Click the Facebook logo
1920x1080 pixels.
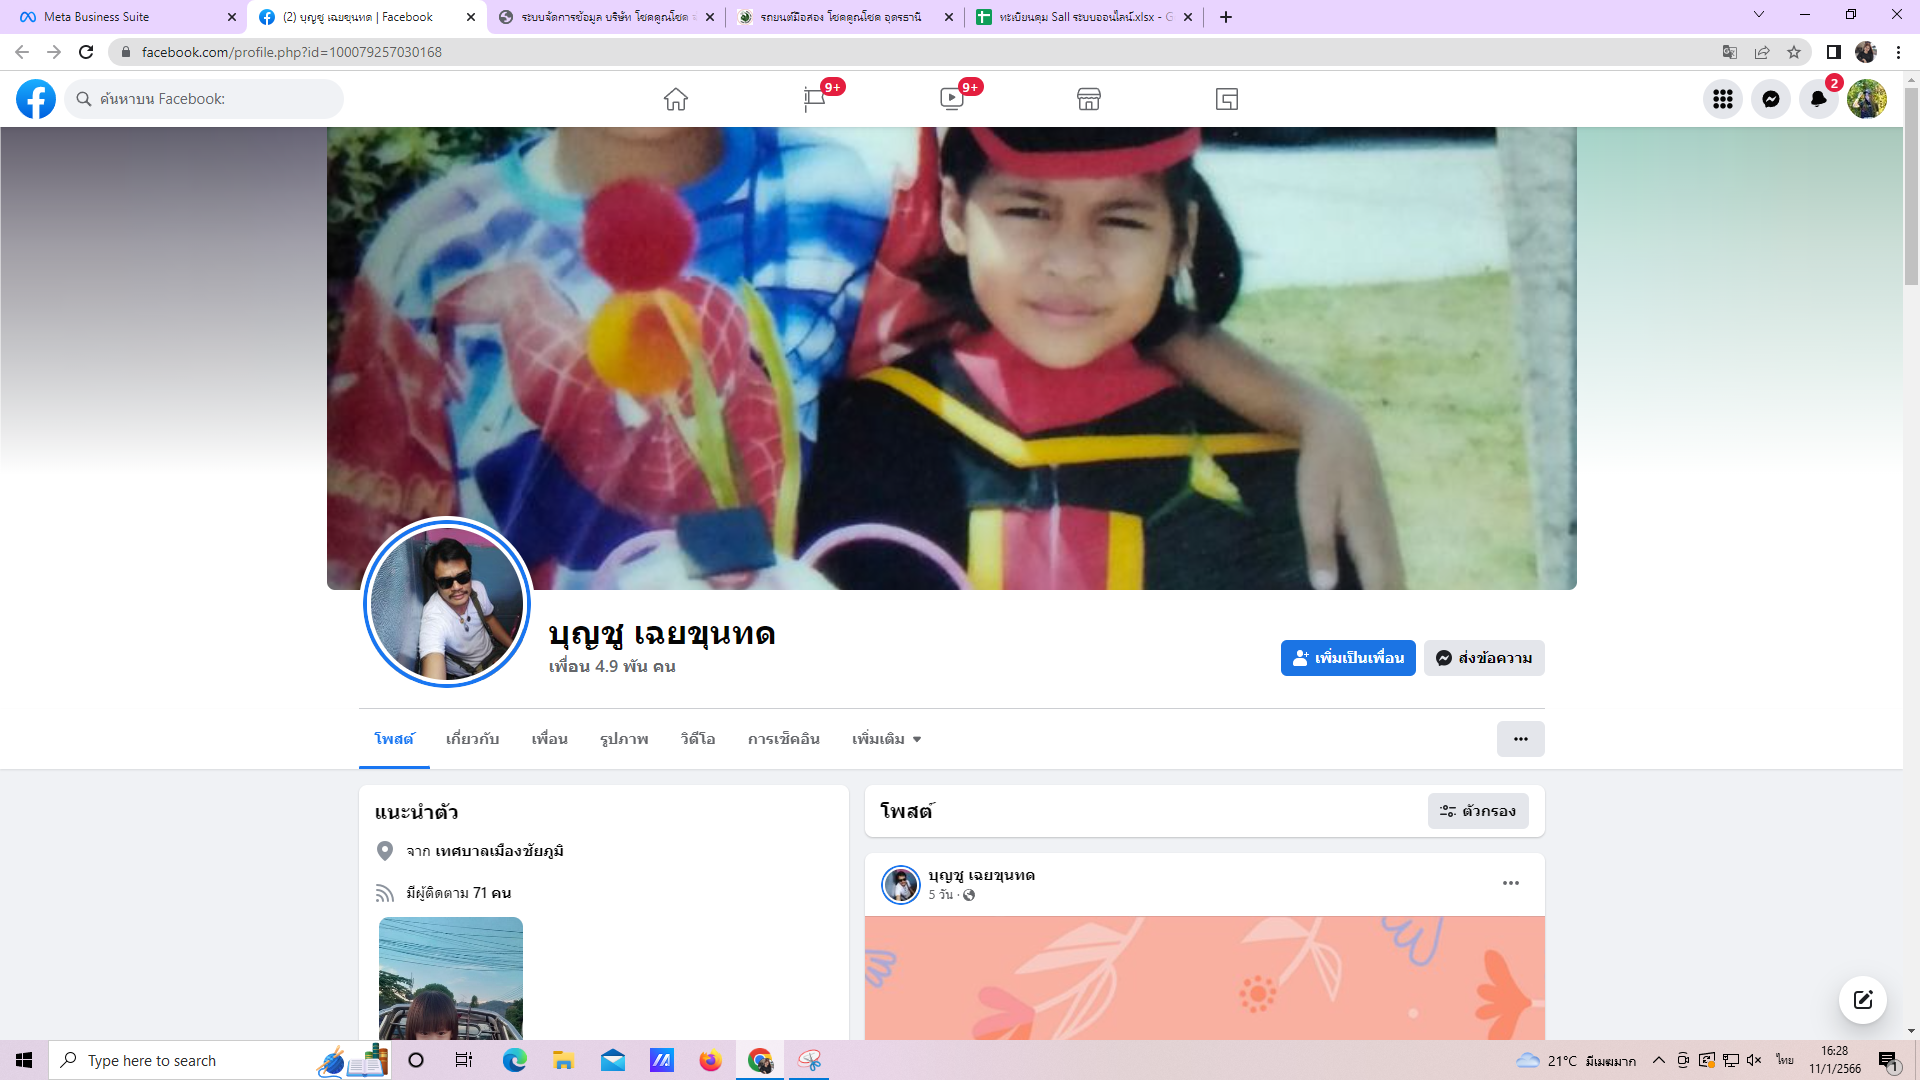36,99
